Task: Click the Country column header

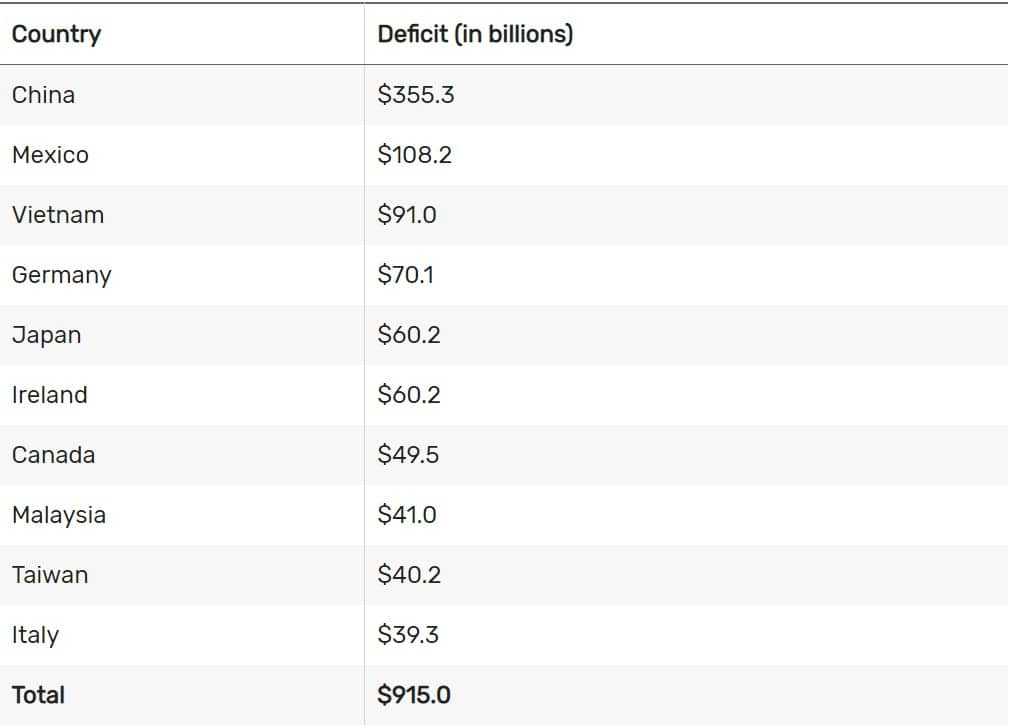Action: tap(56, 34)
